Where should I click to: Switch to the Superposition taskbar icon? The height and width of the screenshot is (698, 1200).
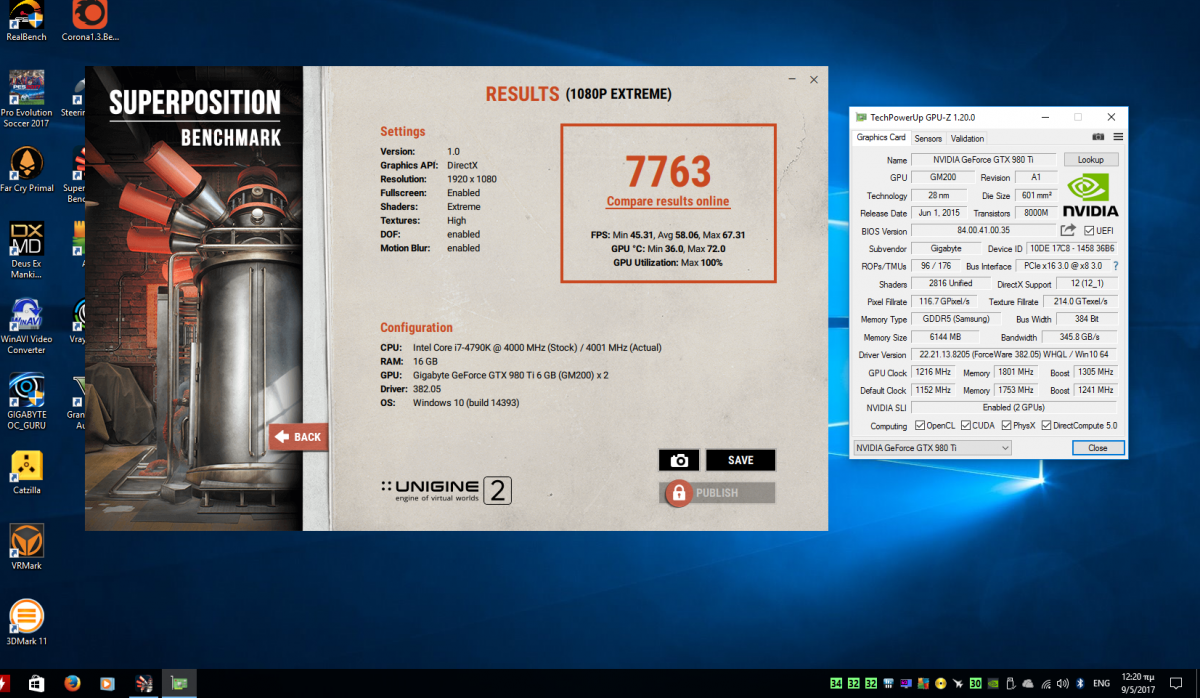coord(143,684)
